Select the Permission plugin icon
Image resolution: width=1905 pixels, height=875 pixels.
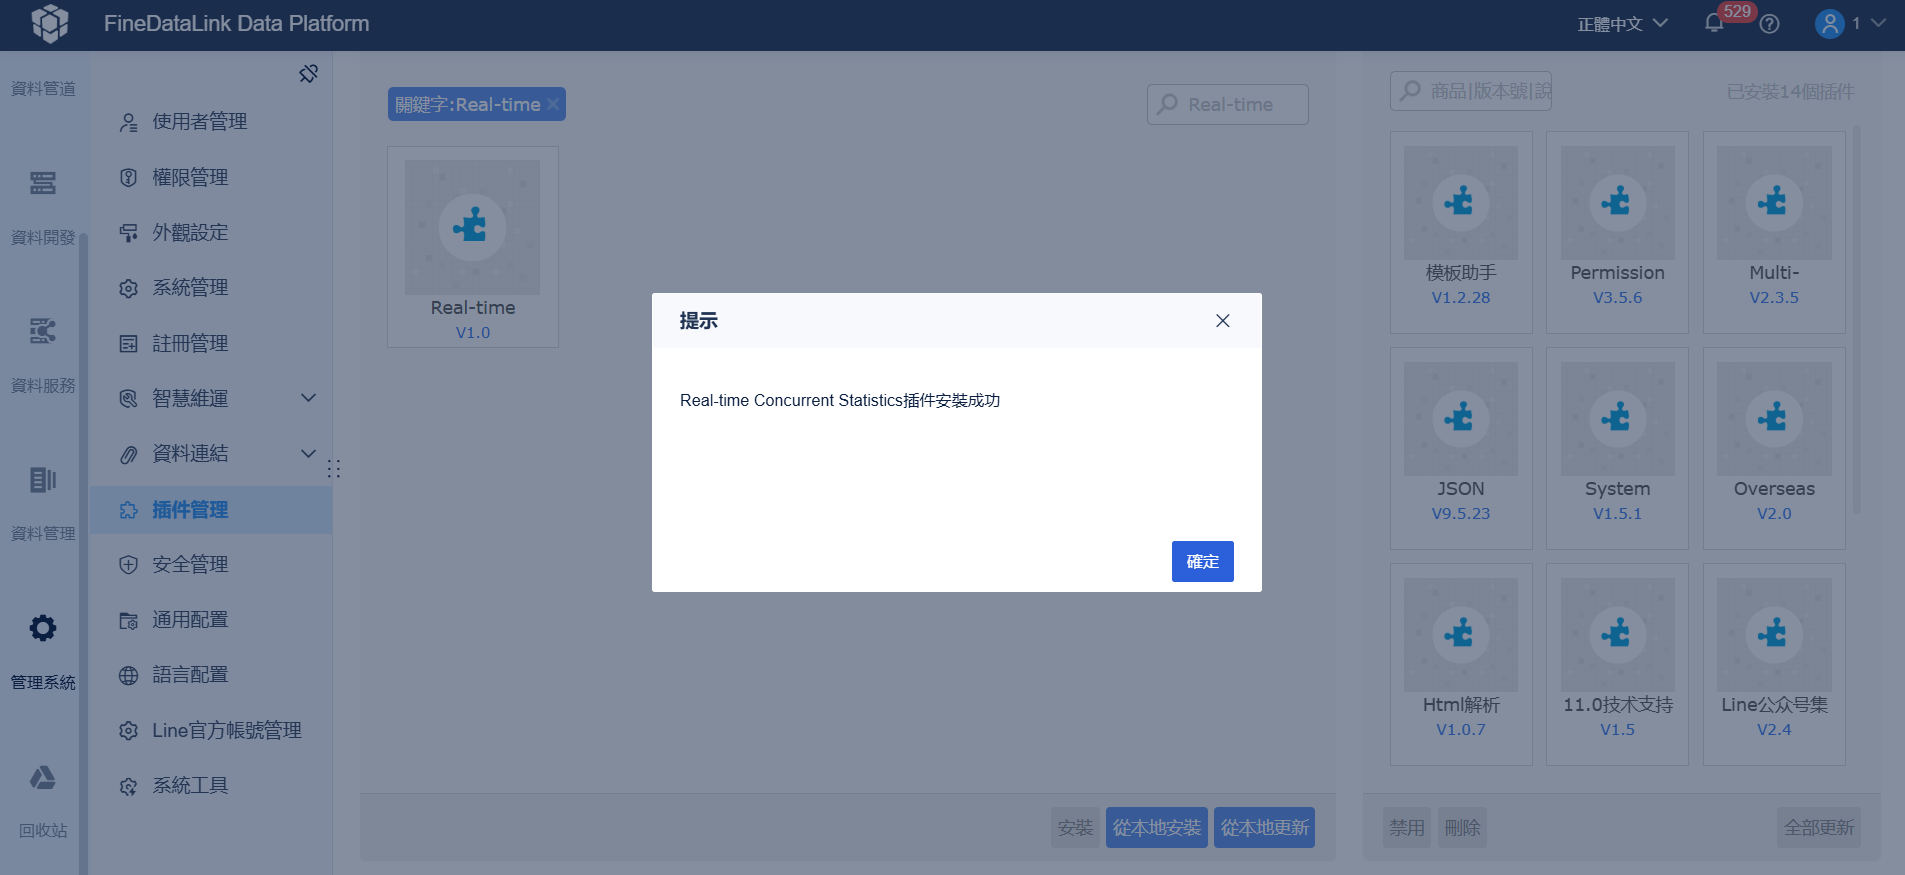tap(1617, 203)
